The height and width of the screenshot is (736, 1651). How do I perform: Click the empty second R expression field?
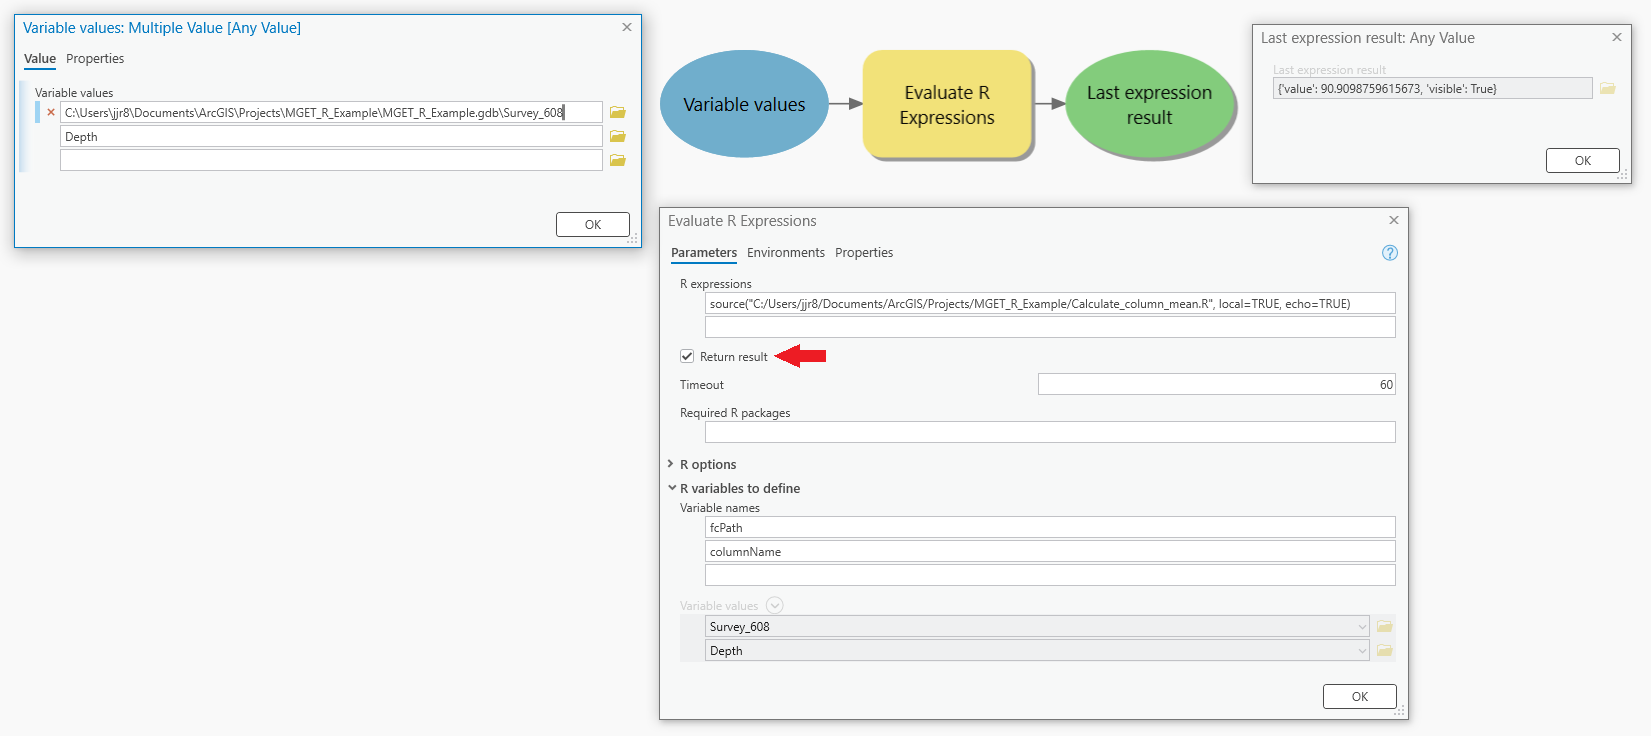(x=1050, y=327)
